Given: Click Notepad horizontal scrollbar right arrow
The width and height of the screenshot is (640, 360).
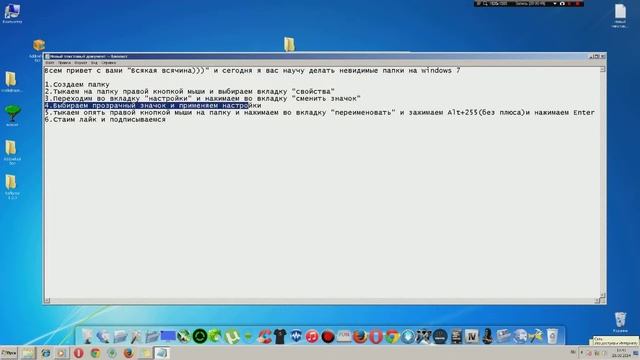Looking at the screenshot, I should 597,301.
